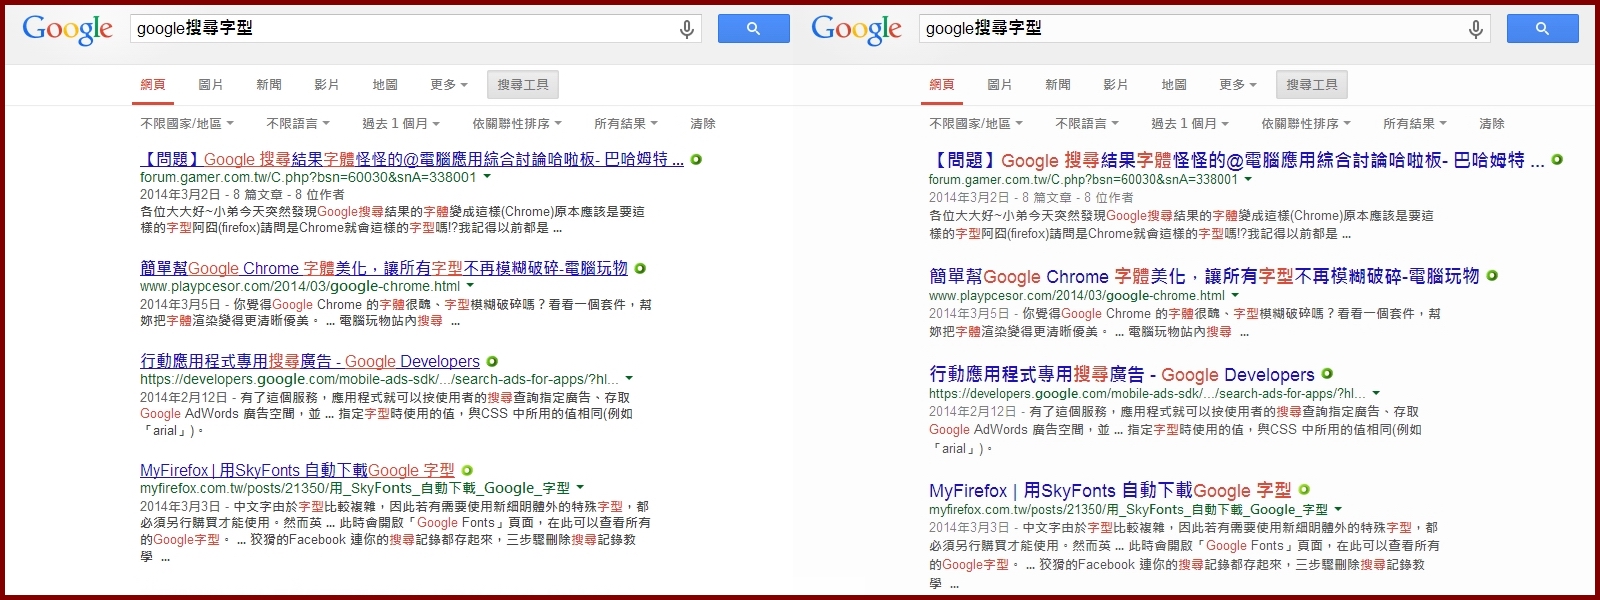Expand arrow after forum.gamer.com.tw URL, right window

[1248, 180]
